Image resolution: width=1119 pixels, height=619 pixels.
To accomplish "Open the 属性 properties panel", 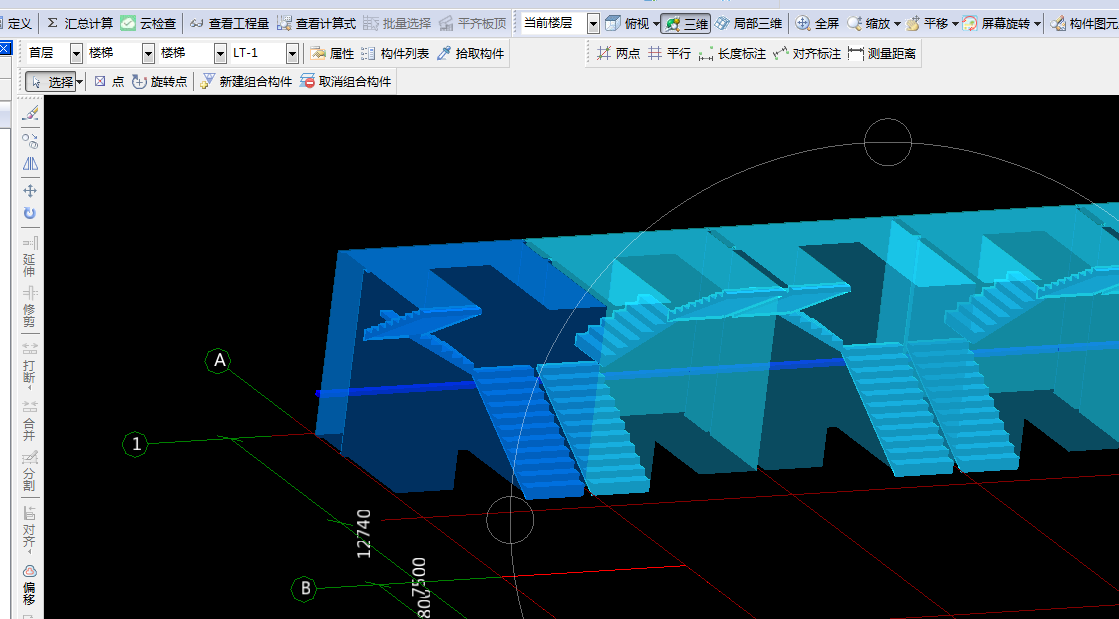I will [x=333, y=54].
